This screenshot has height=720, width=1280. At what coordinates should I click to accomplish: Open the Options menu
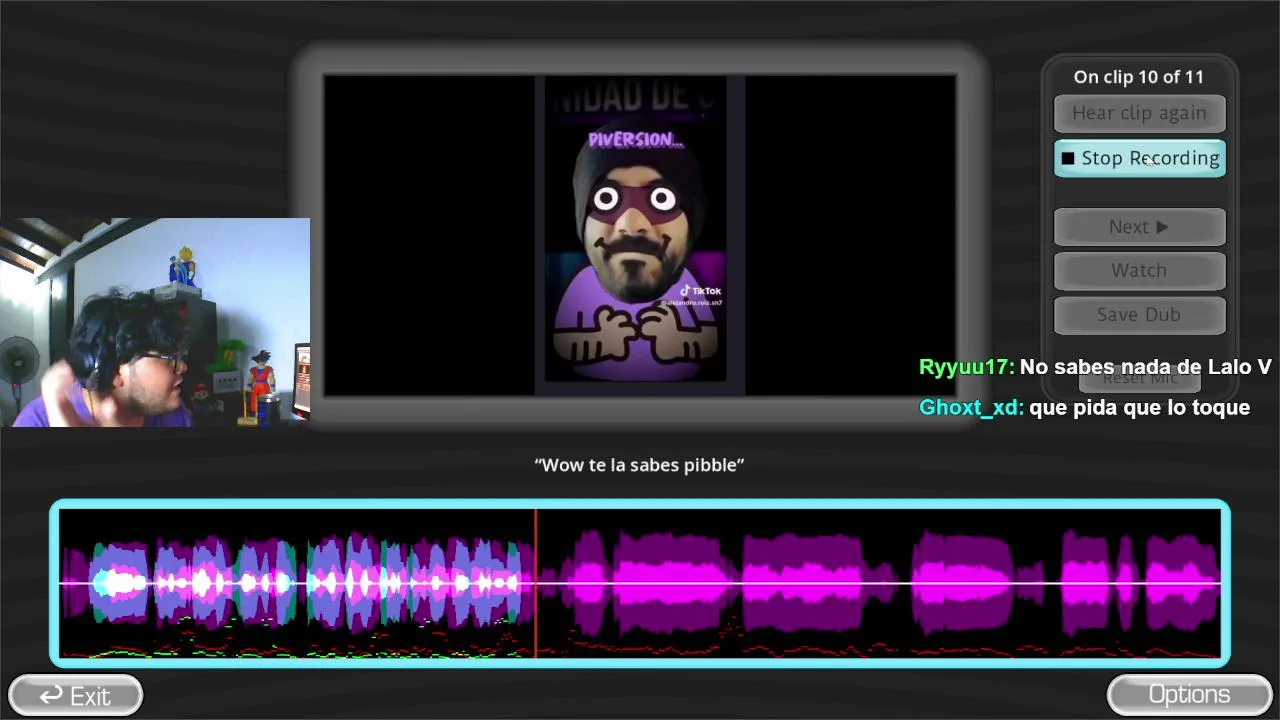(1189, 694)
